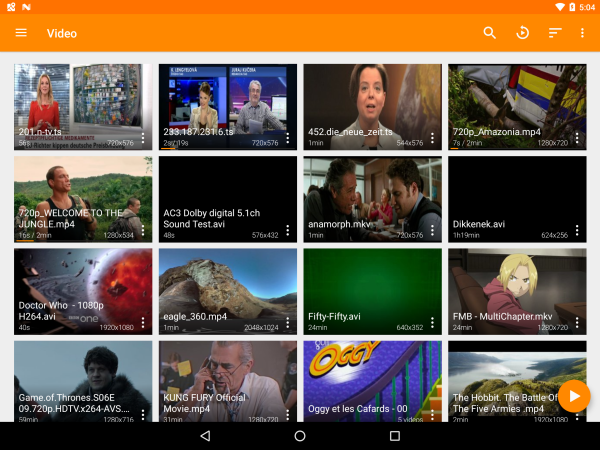Resume last playback with circular play icon
Image resolution: width=600 pixels, height=450 pixels.
coord(522,33)
